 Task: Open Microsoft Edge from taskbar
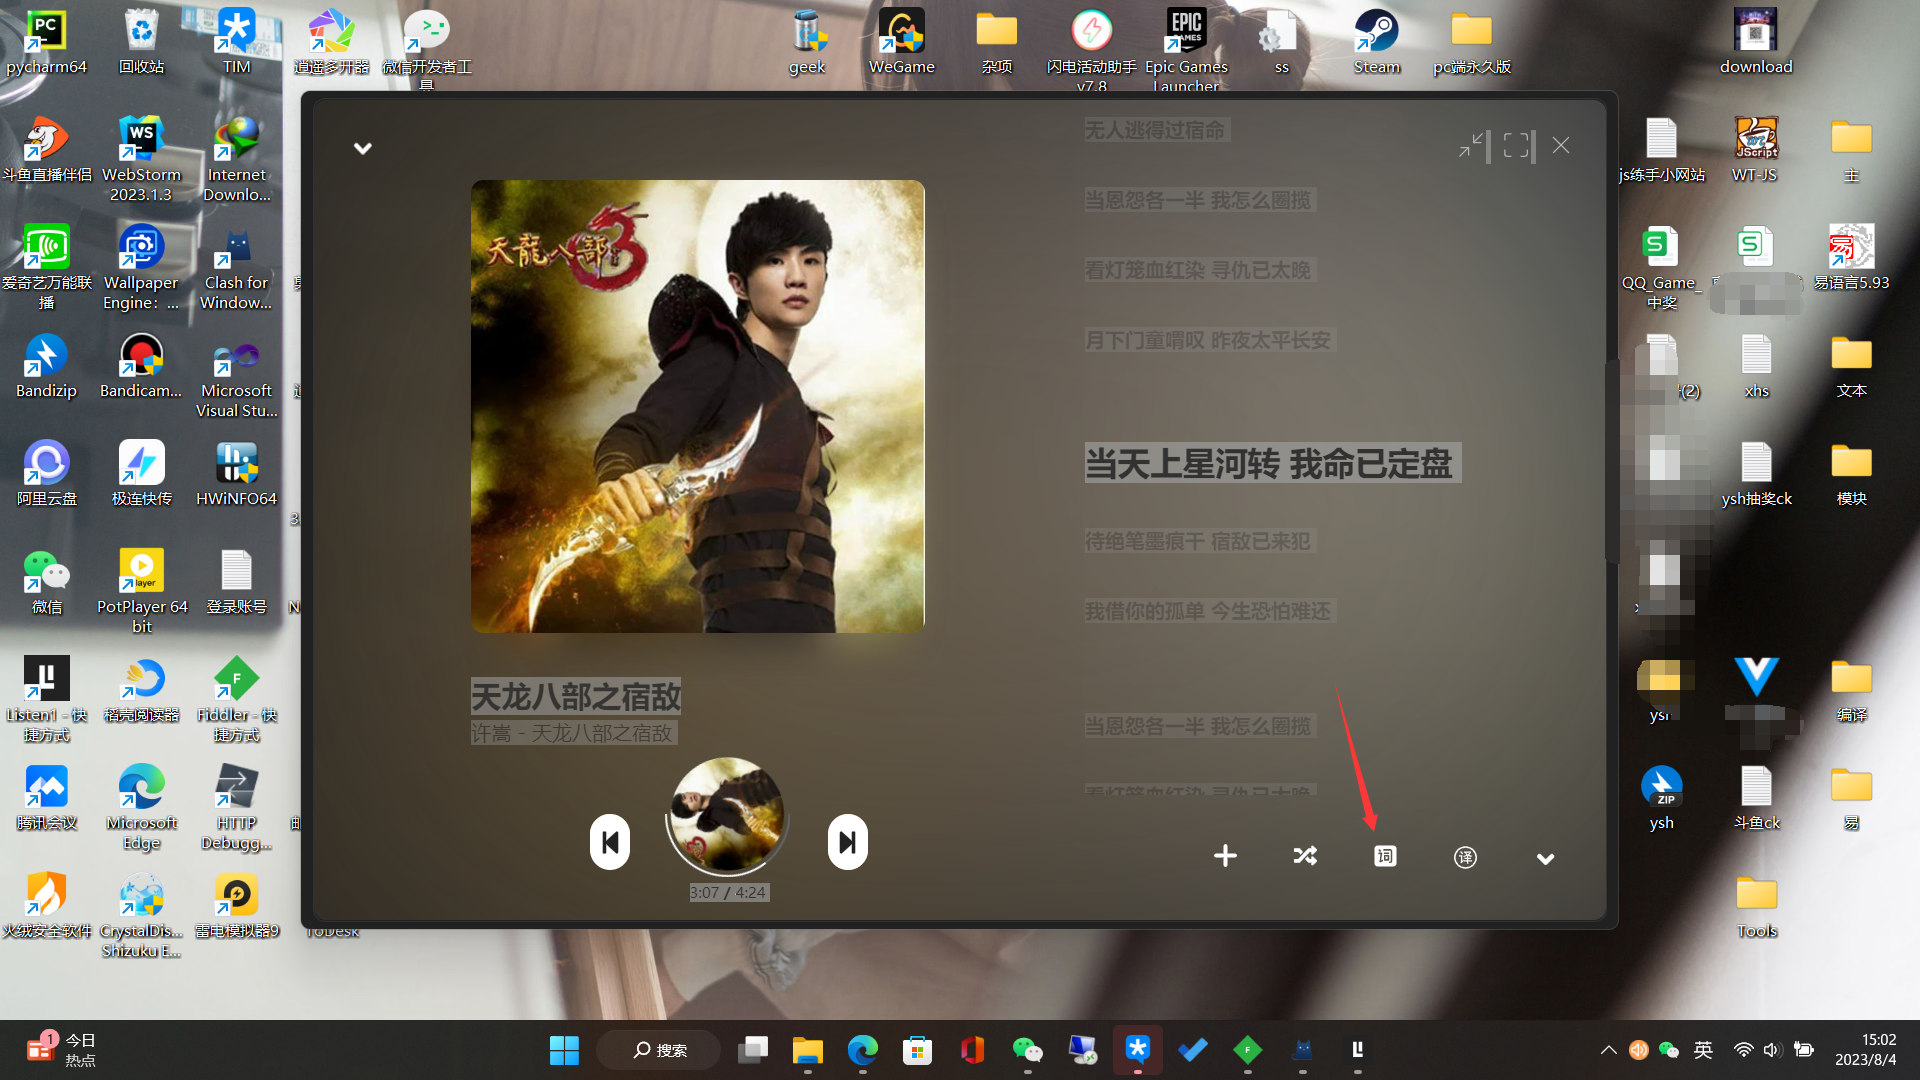[x=862, y=1050]
